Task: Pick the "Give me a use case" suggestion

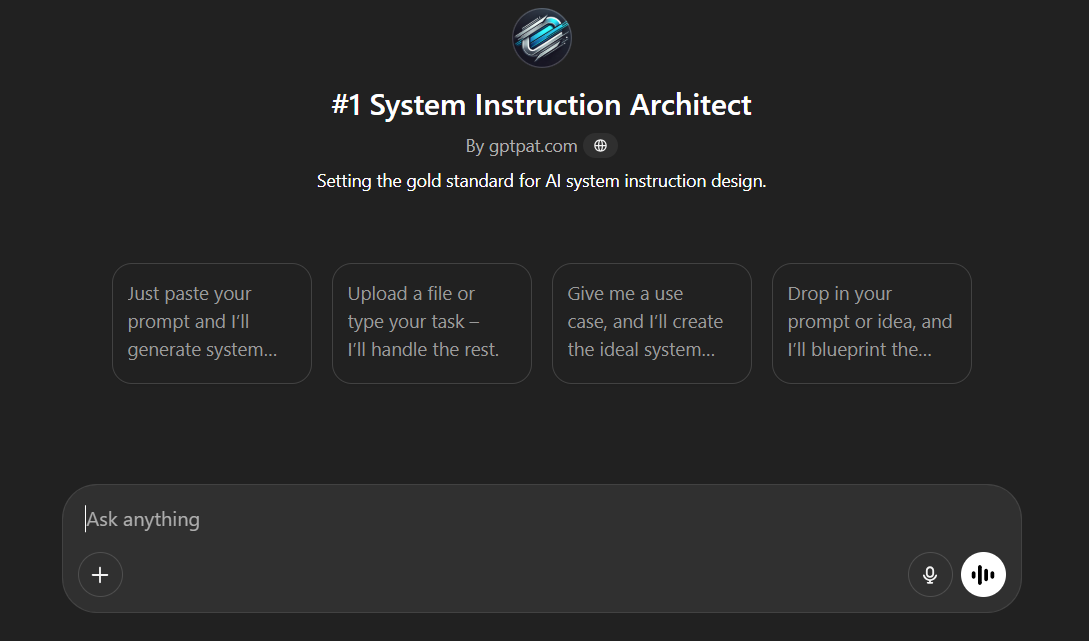Action: 652,323
